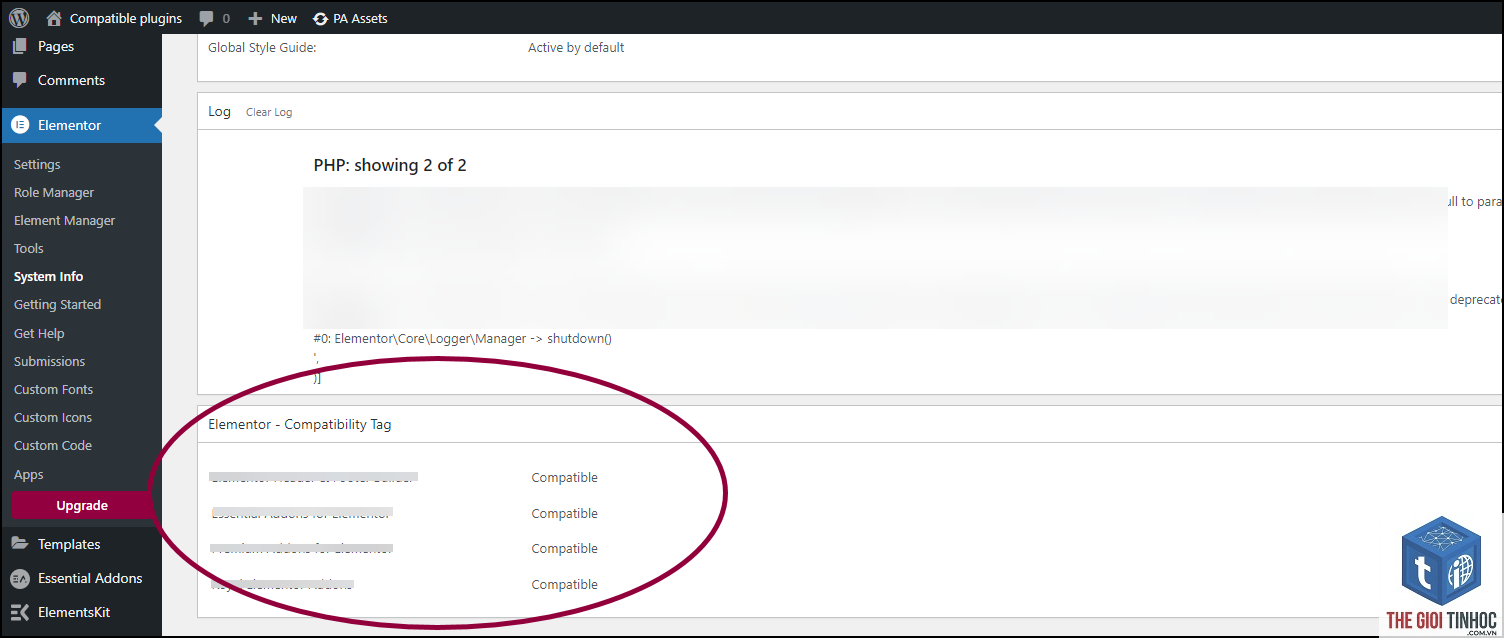Screen dimensions: 1504x638
Task: Click PA Assets in admin bar
Action: pos(360,18)
